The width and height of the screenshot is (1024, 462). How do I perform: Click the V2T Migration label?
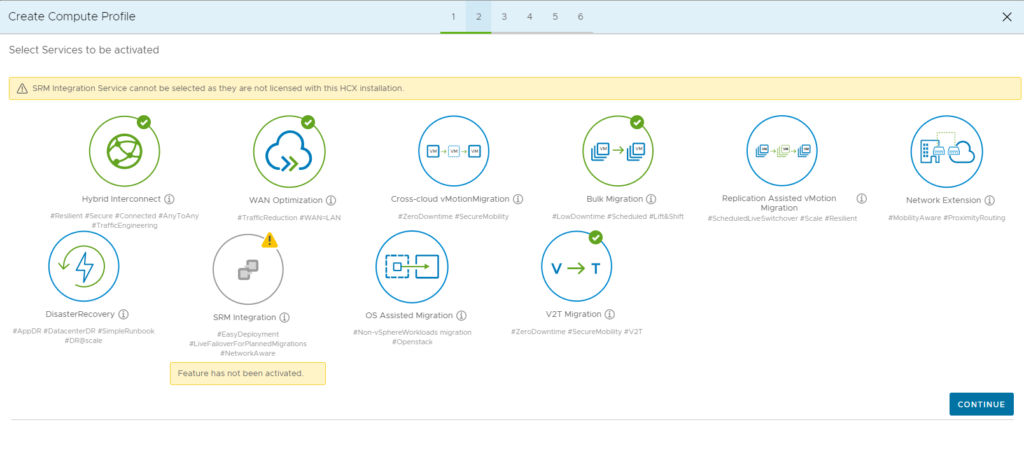[574, 314]
